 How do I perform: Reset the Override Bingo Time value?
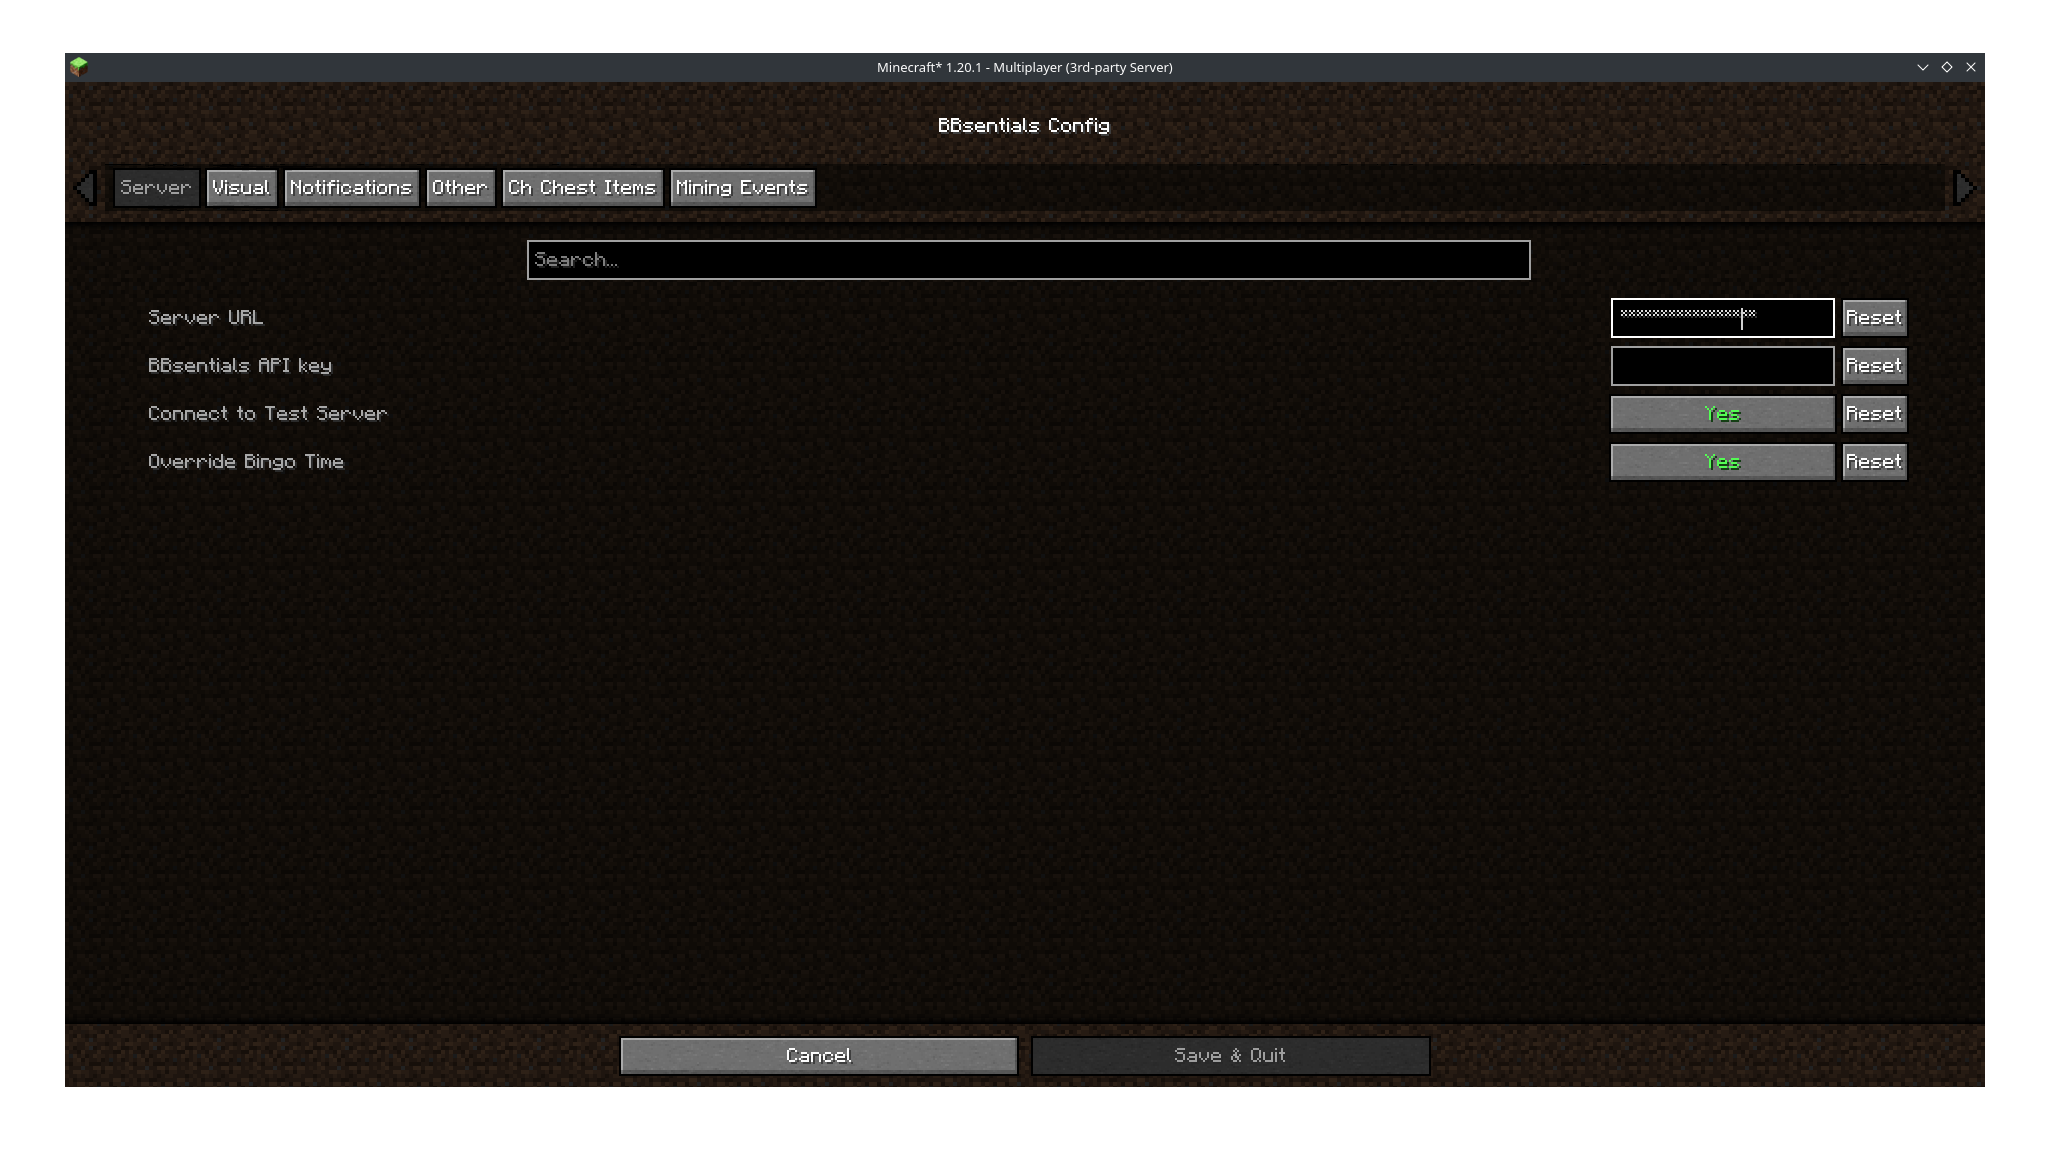[x=1874, y=460]
